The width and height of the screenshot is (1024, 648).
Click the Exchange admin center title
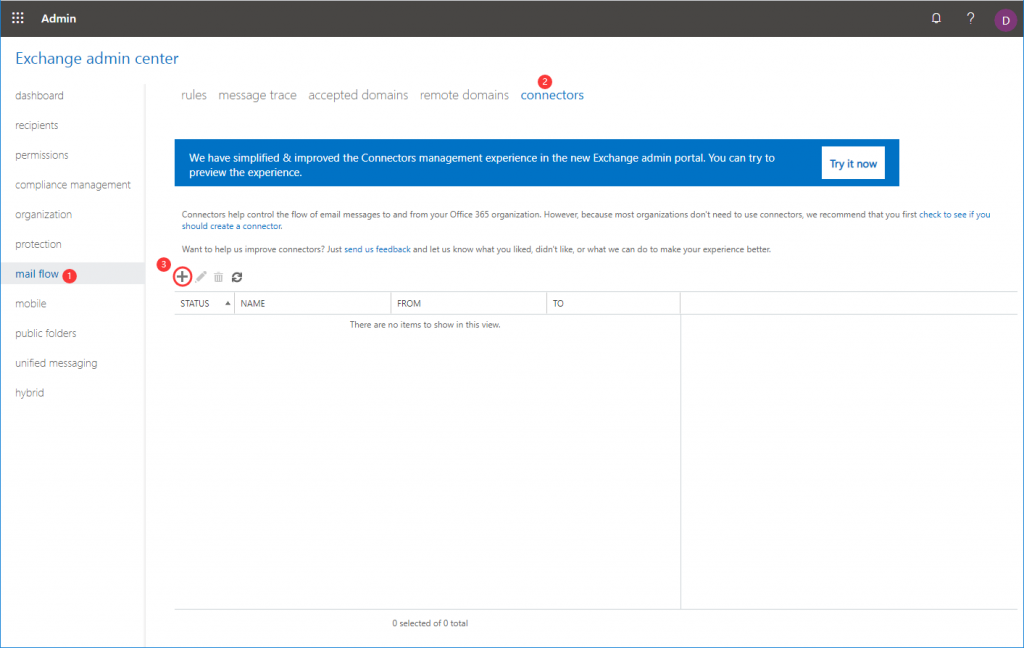[97, 59]
